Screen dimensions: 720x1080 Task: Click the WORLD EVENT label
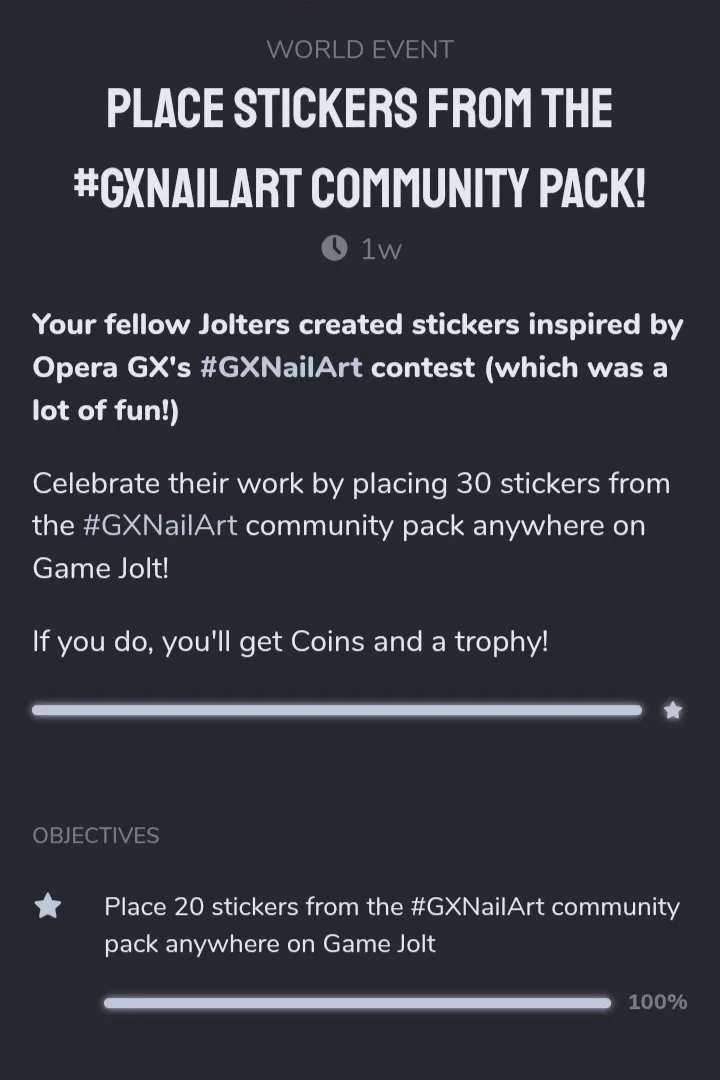pos(360,49)
